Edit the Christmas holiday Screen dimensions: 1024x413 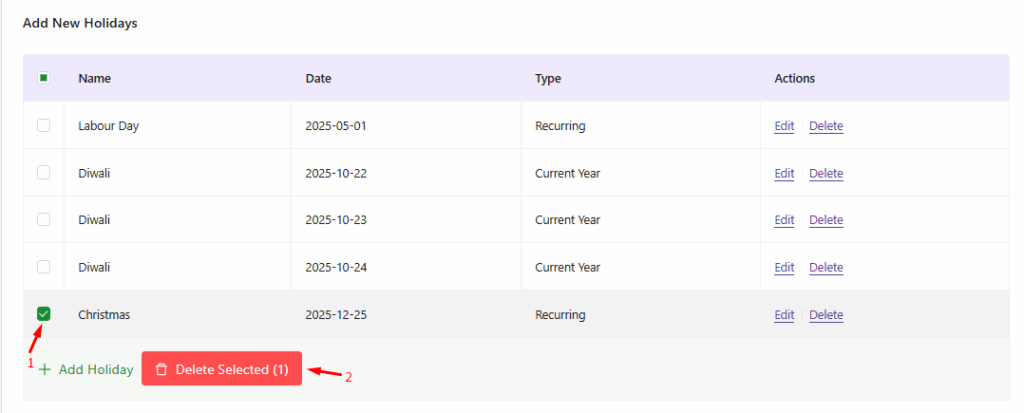pos(784,315)
